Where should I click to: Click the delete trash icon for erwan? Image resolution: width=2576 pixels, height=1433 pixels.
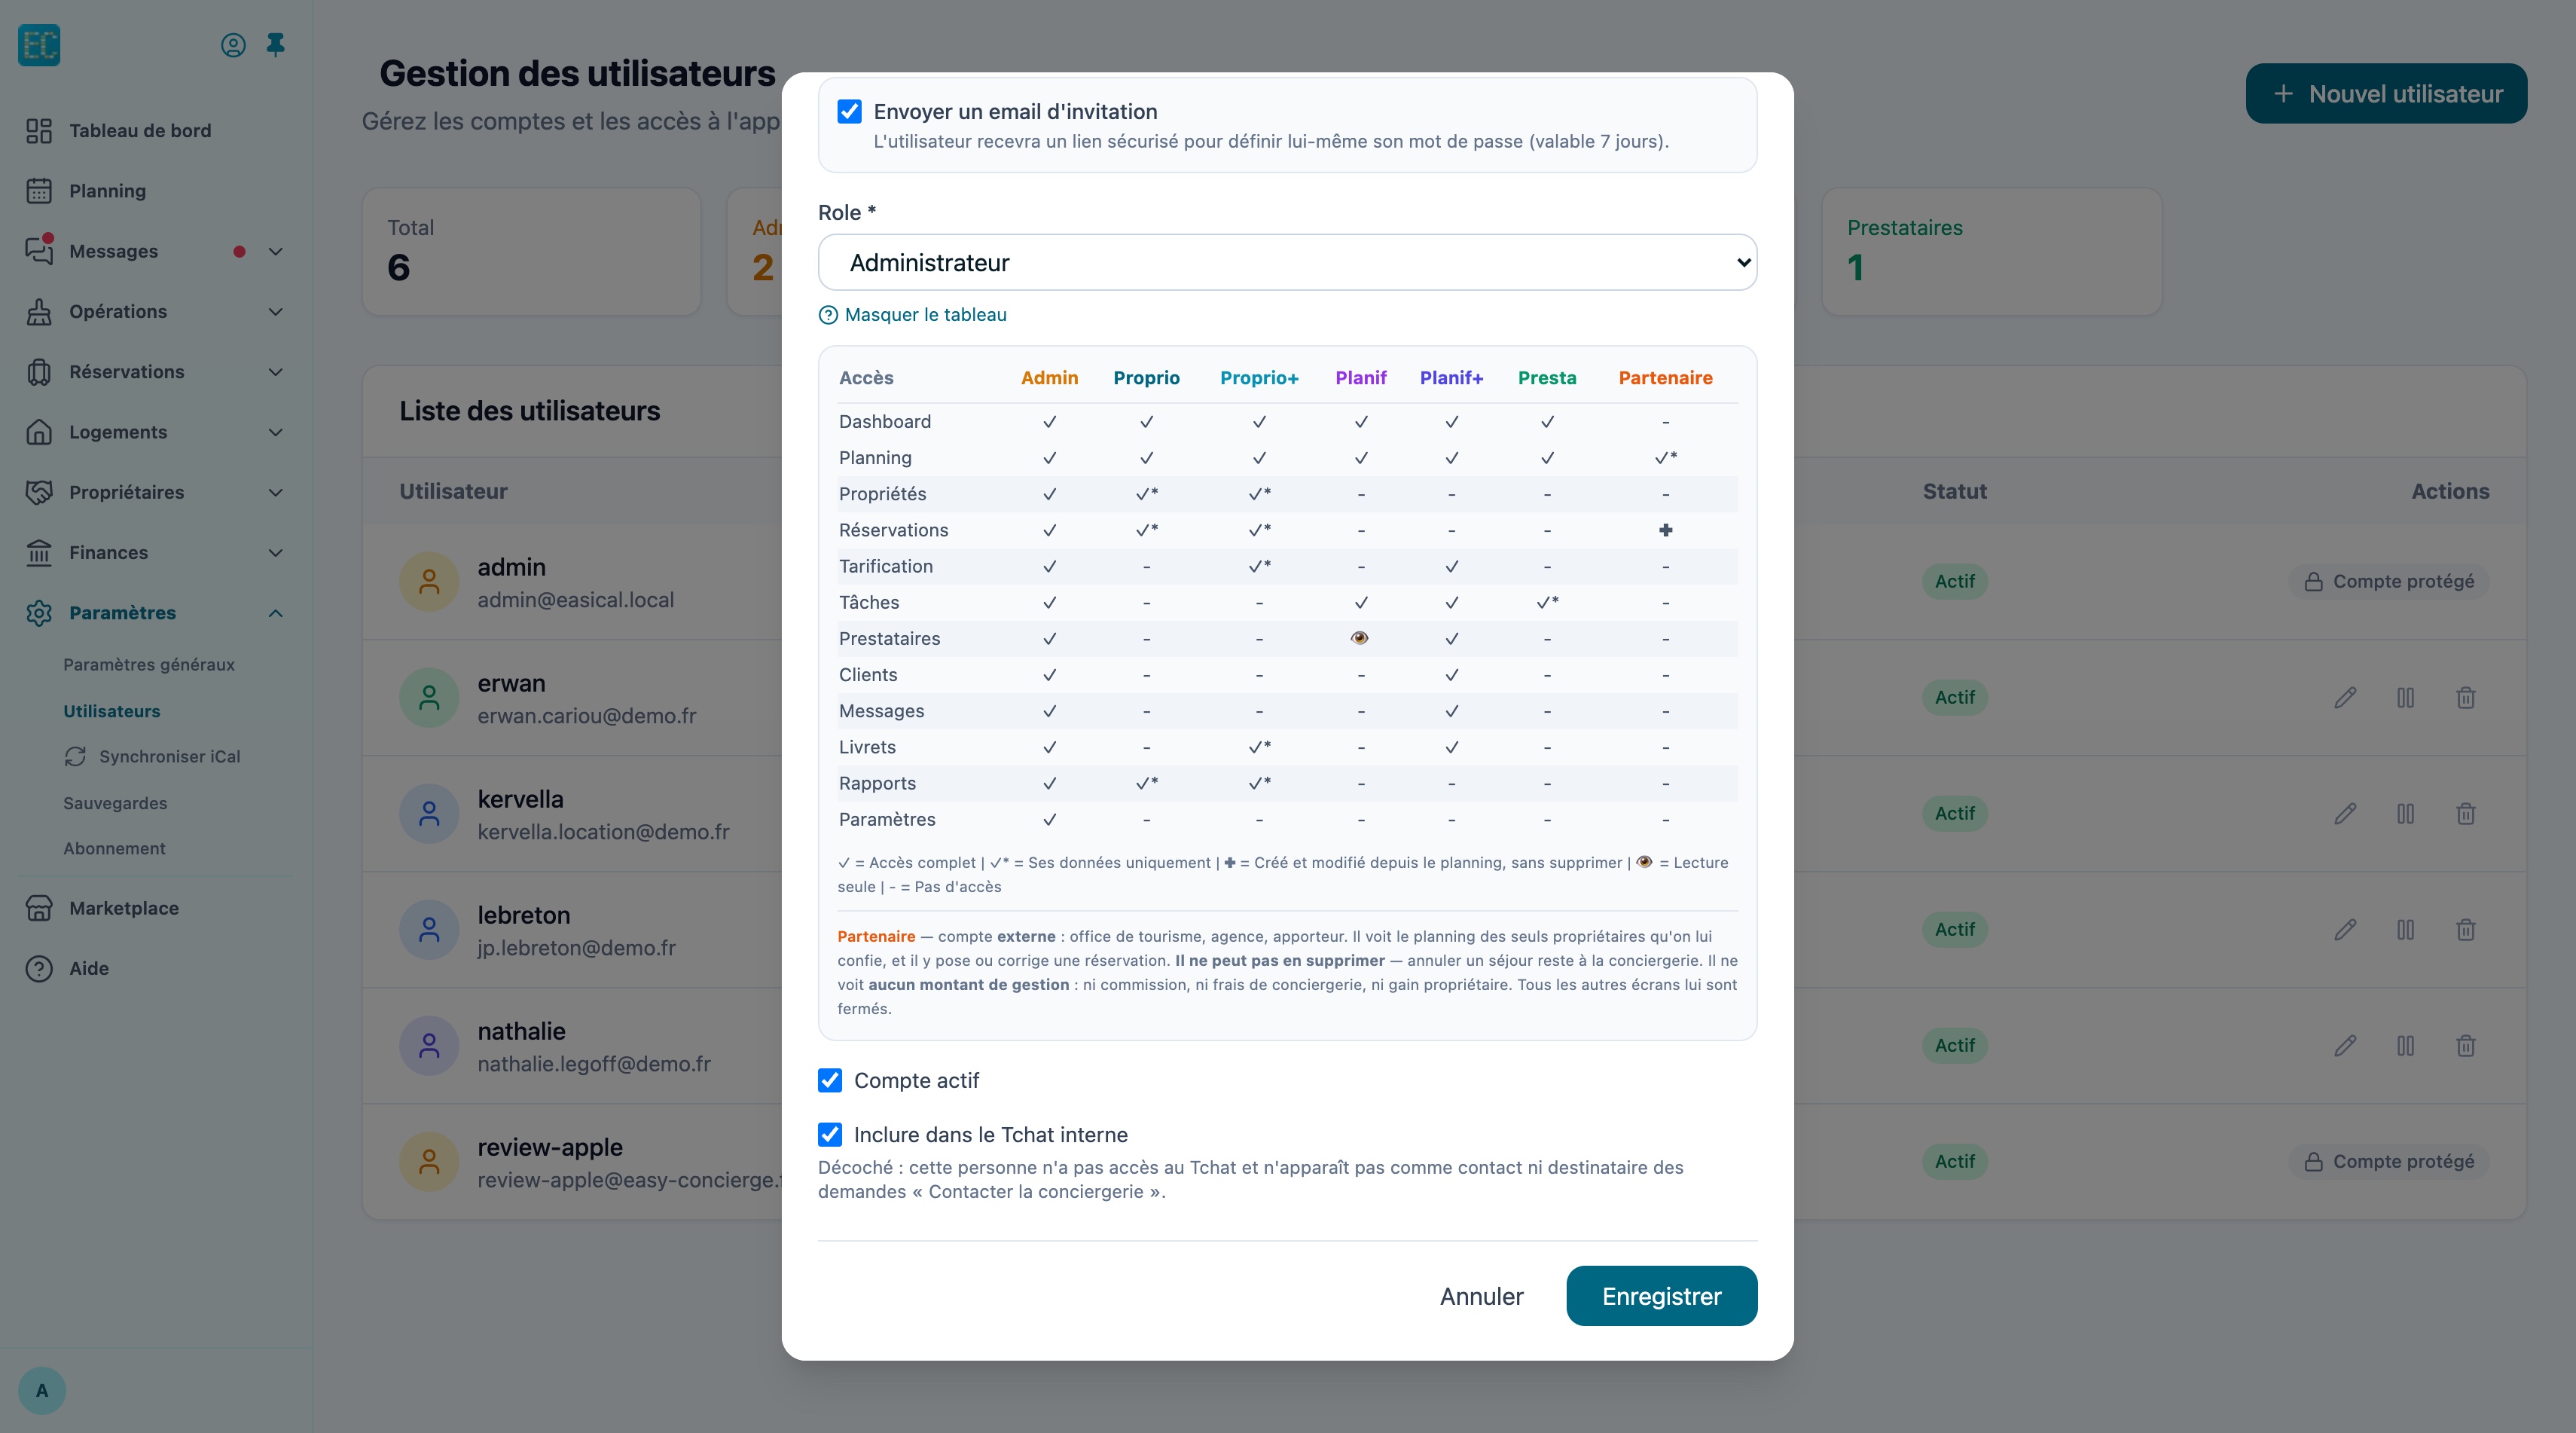(2465, 697)
